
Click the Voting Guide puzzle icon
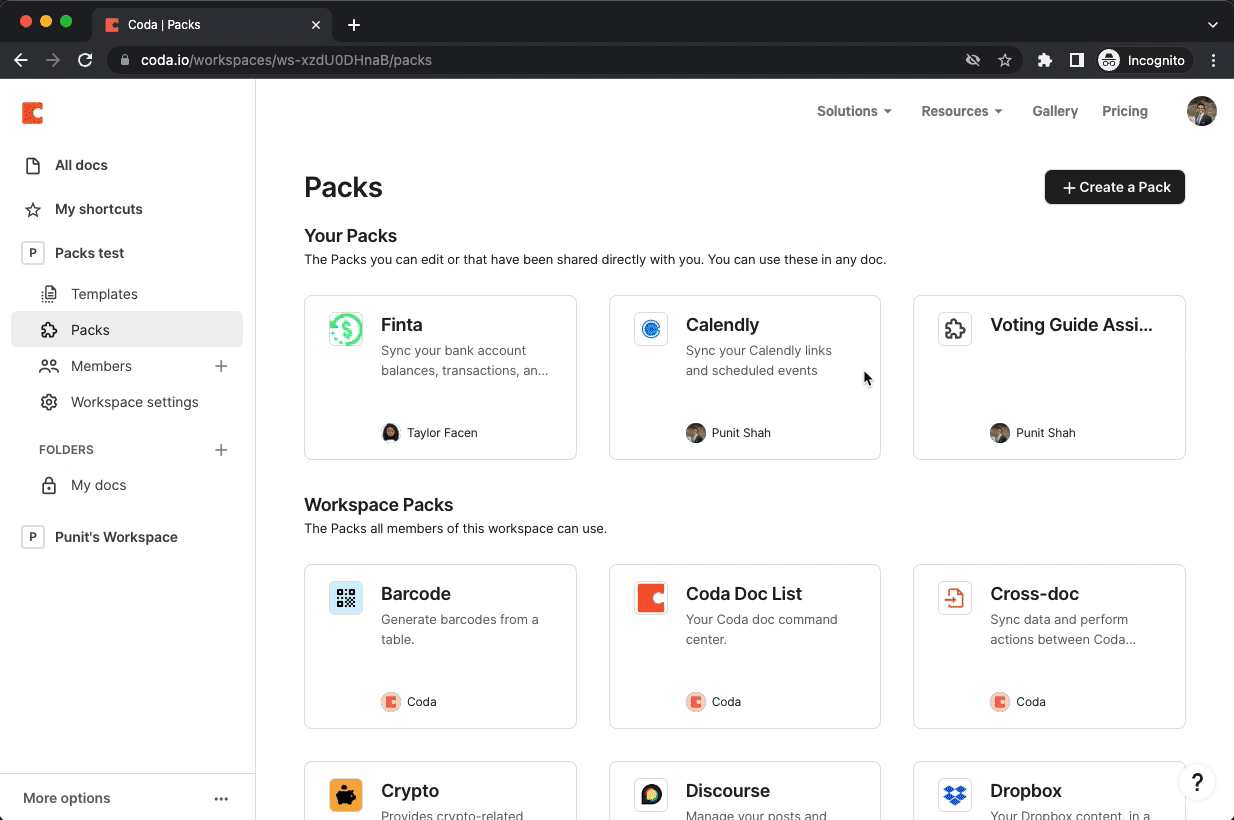point(955,330)
